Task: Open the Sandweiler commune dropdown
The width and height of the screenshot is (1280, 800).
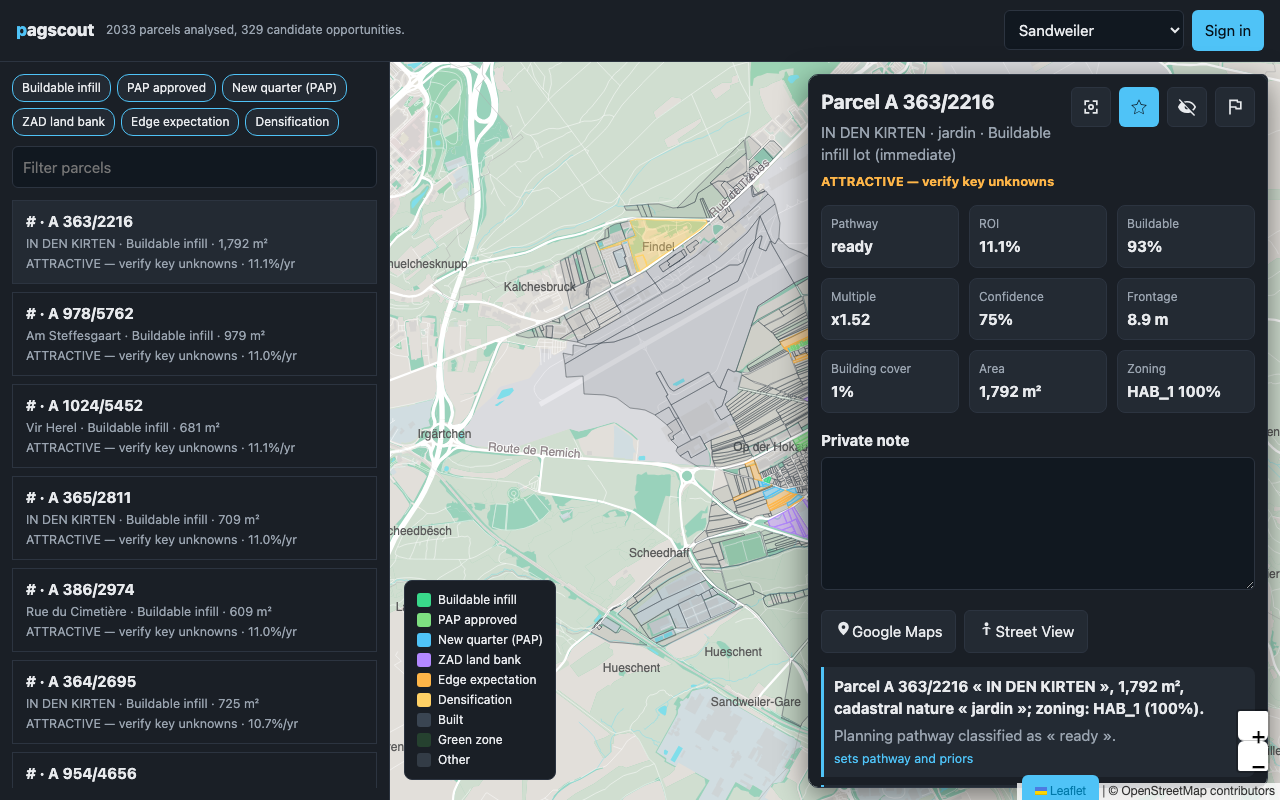Action: click(1094, 30)
